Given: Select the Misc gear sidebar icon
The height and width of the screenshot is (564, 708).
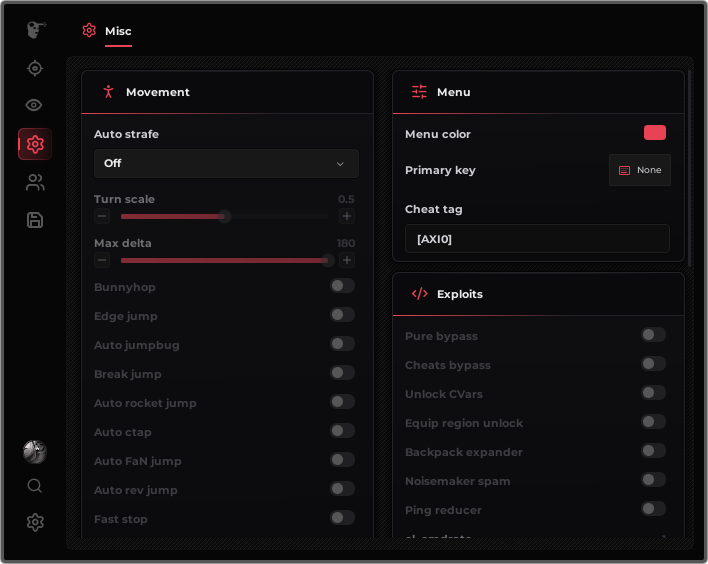Looking at the screenshot, I should point(35,144).
